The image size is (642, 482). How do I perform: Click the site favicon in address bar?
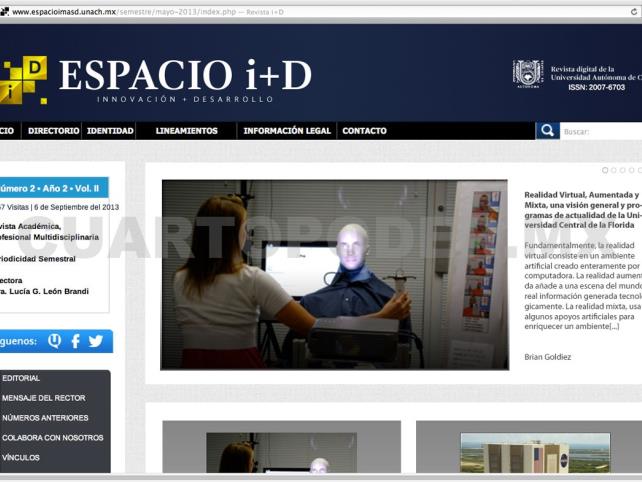(x=4, y=11)
